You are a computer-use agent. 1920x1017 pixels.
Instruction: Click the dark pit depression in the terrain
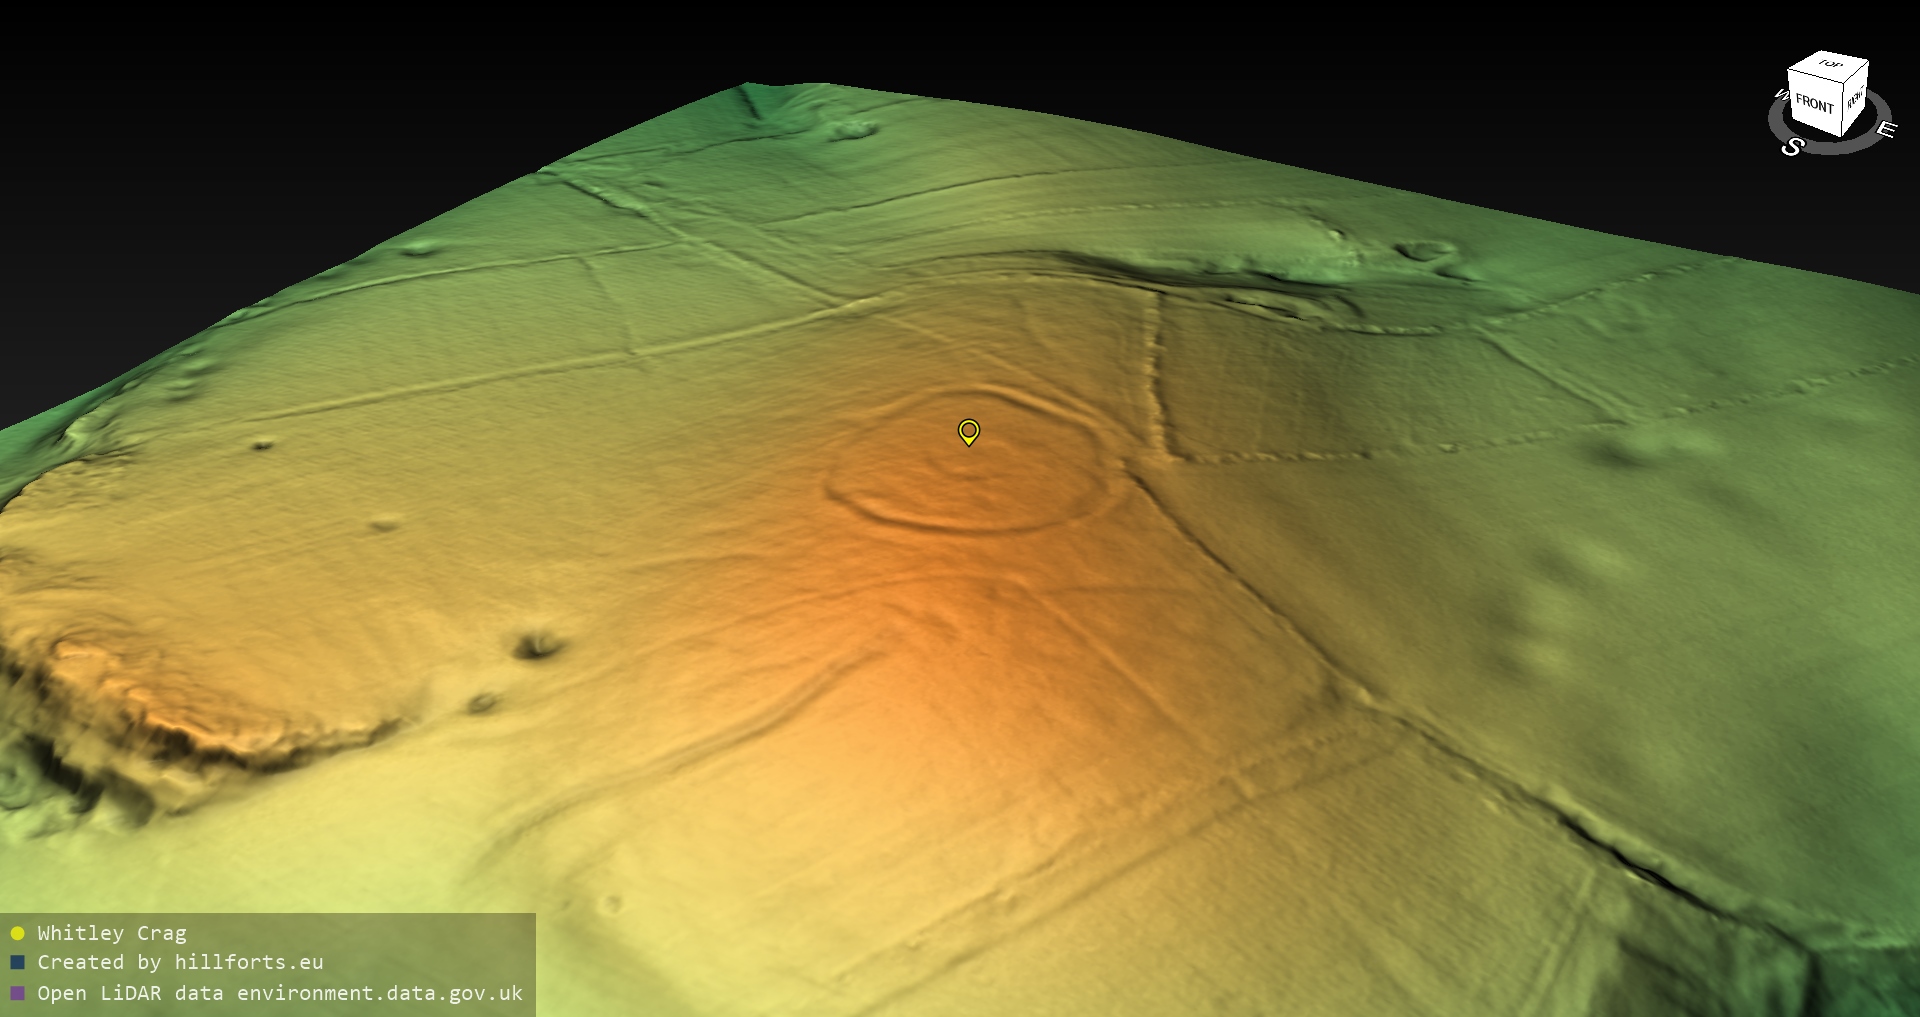[x=537, y=646]
